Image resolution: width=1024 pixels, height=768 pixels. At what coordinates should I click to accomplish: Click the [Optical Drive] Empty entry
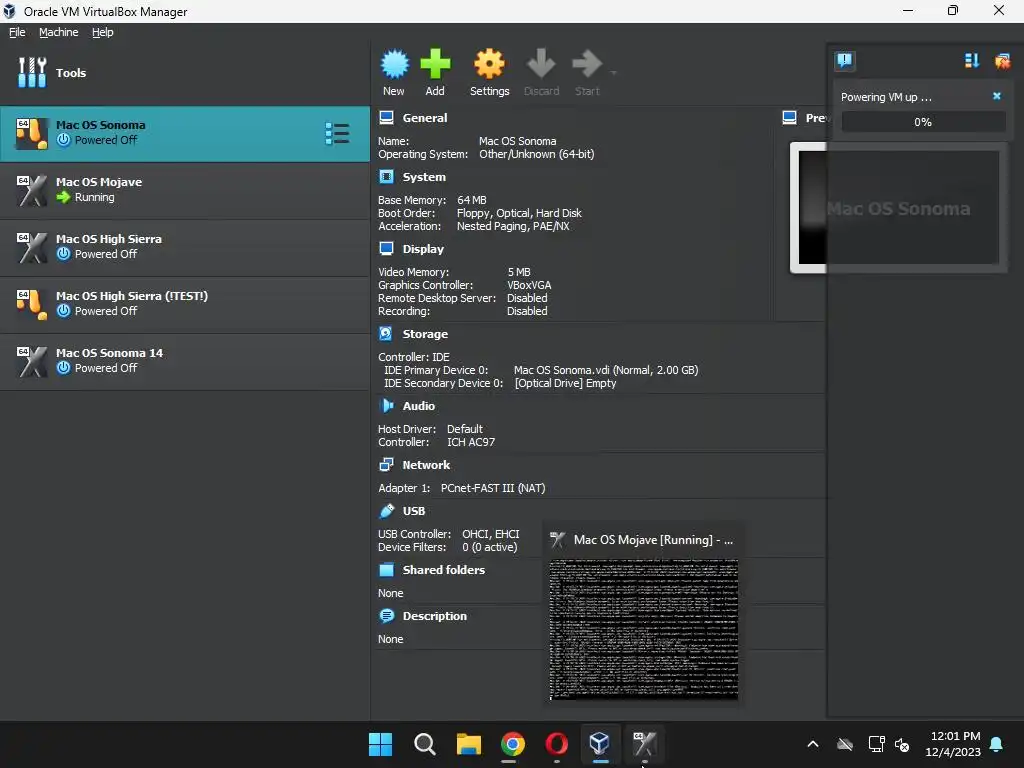point(566,383)
